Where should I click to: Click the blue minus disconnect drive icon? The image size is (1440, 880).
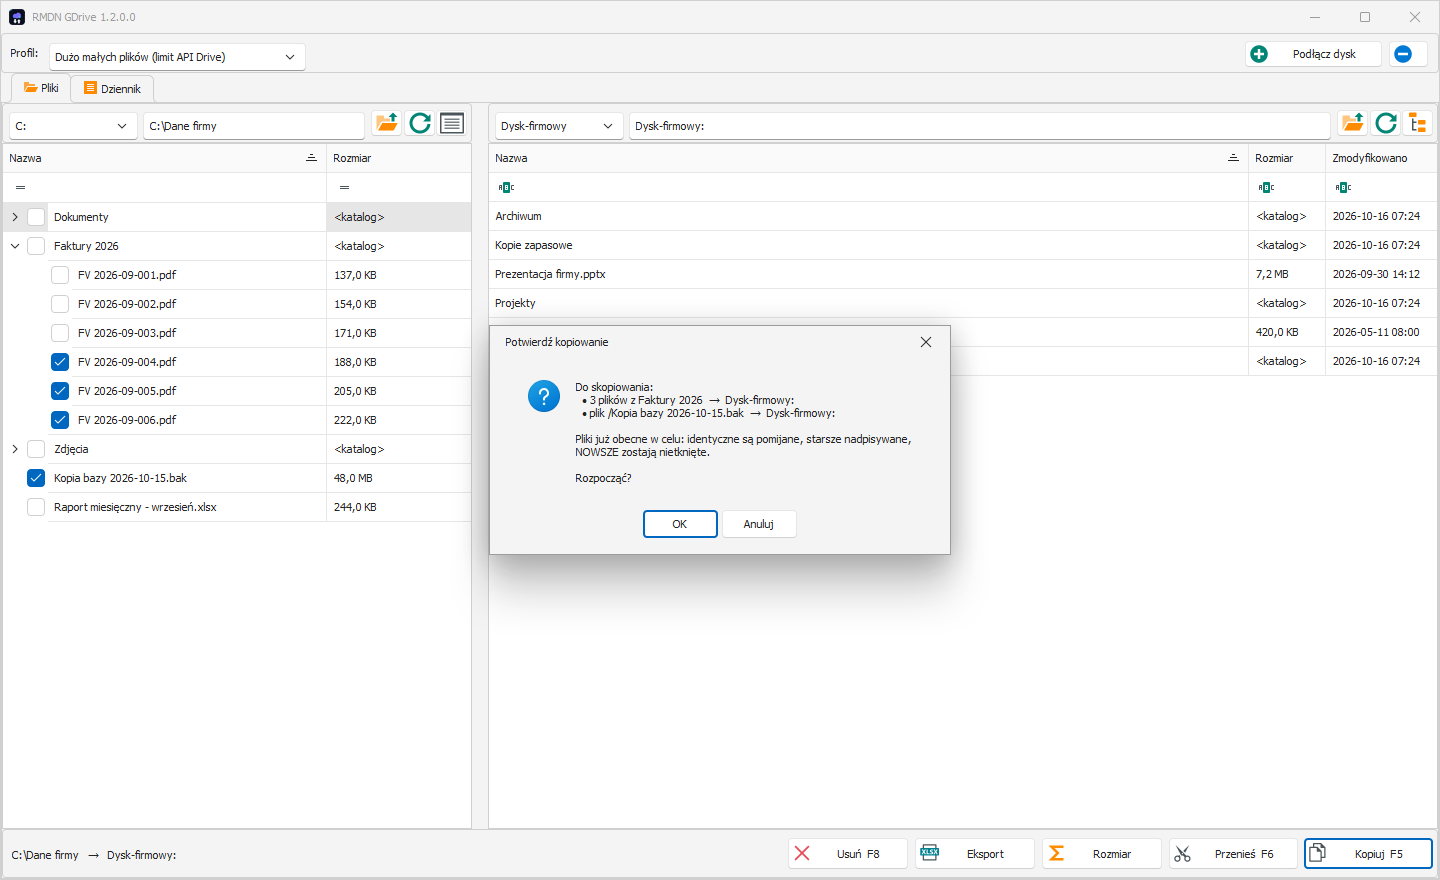(x=1403, y=54)
